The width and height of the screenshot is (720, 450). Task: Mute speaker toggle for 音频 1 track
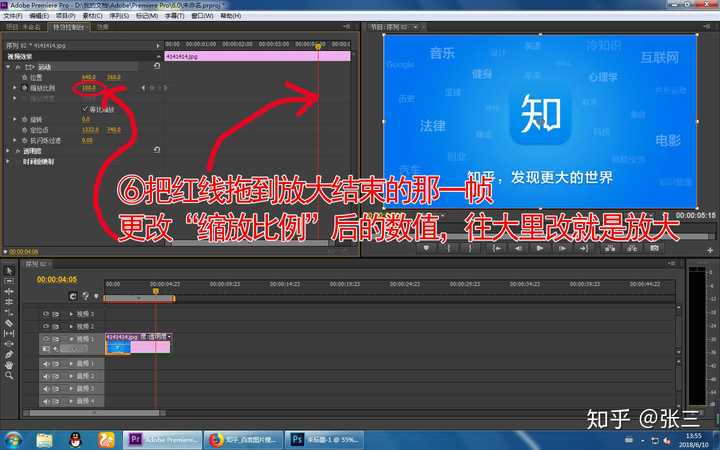[x=46, y=364]
